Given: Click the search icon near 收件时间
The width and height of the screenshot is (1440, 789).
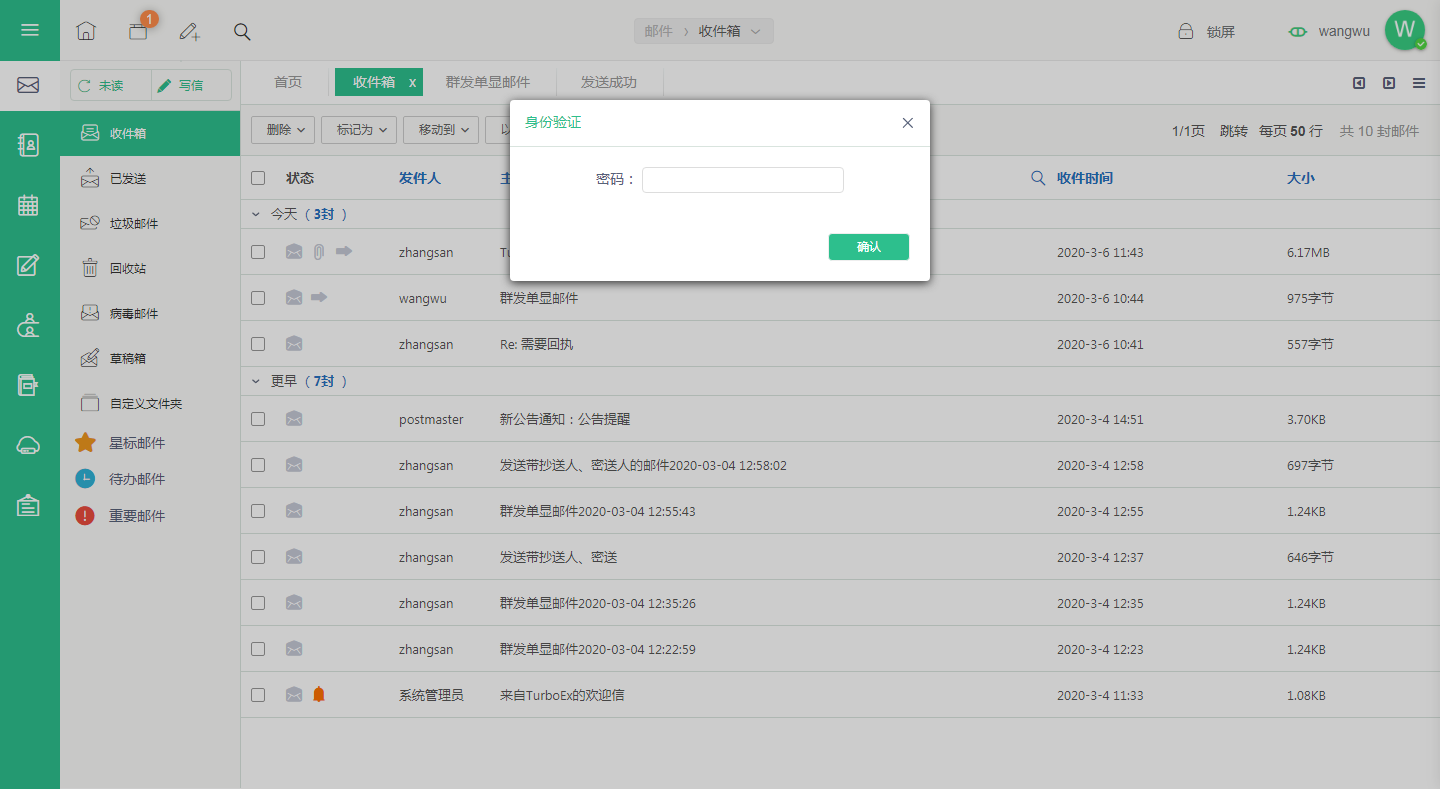Looking at the screenshot, I should (1038, 178).
